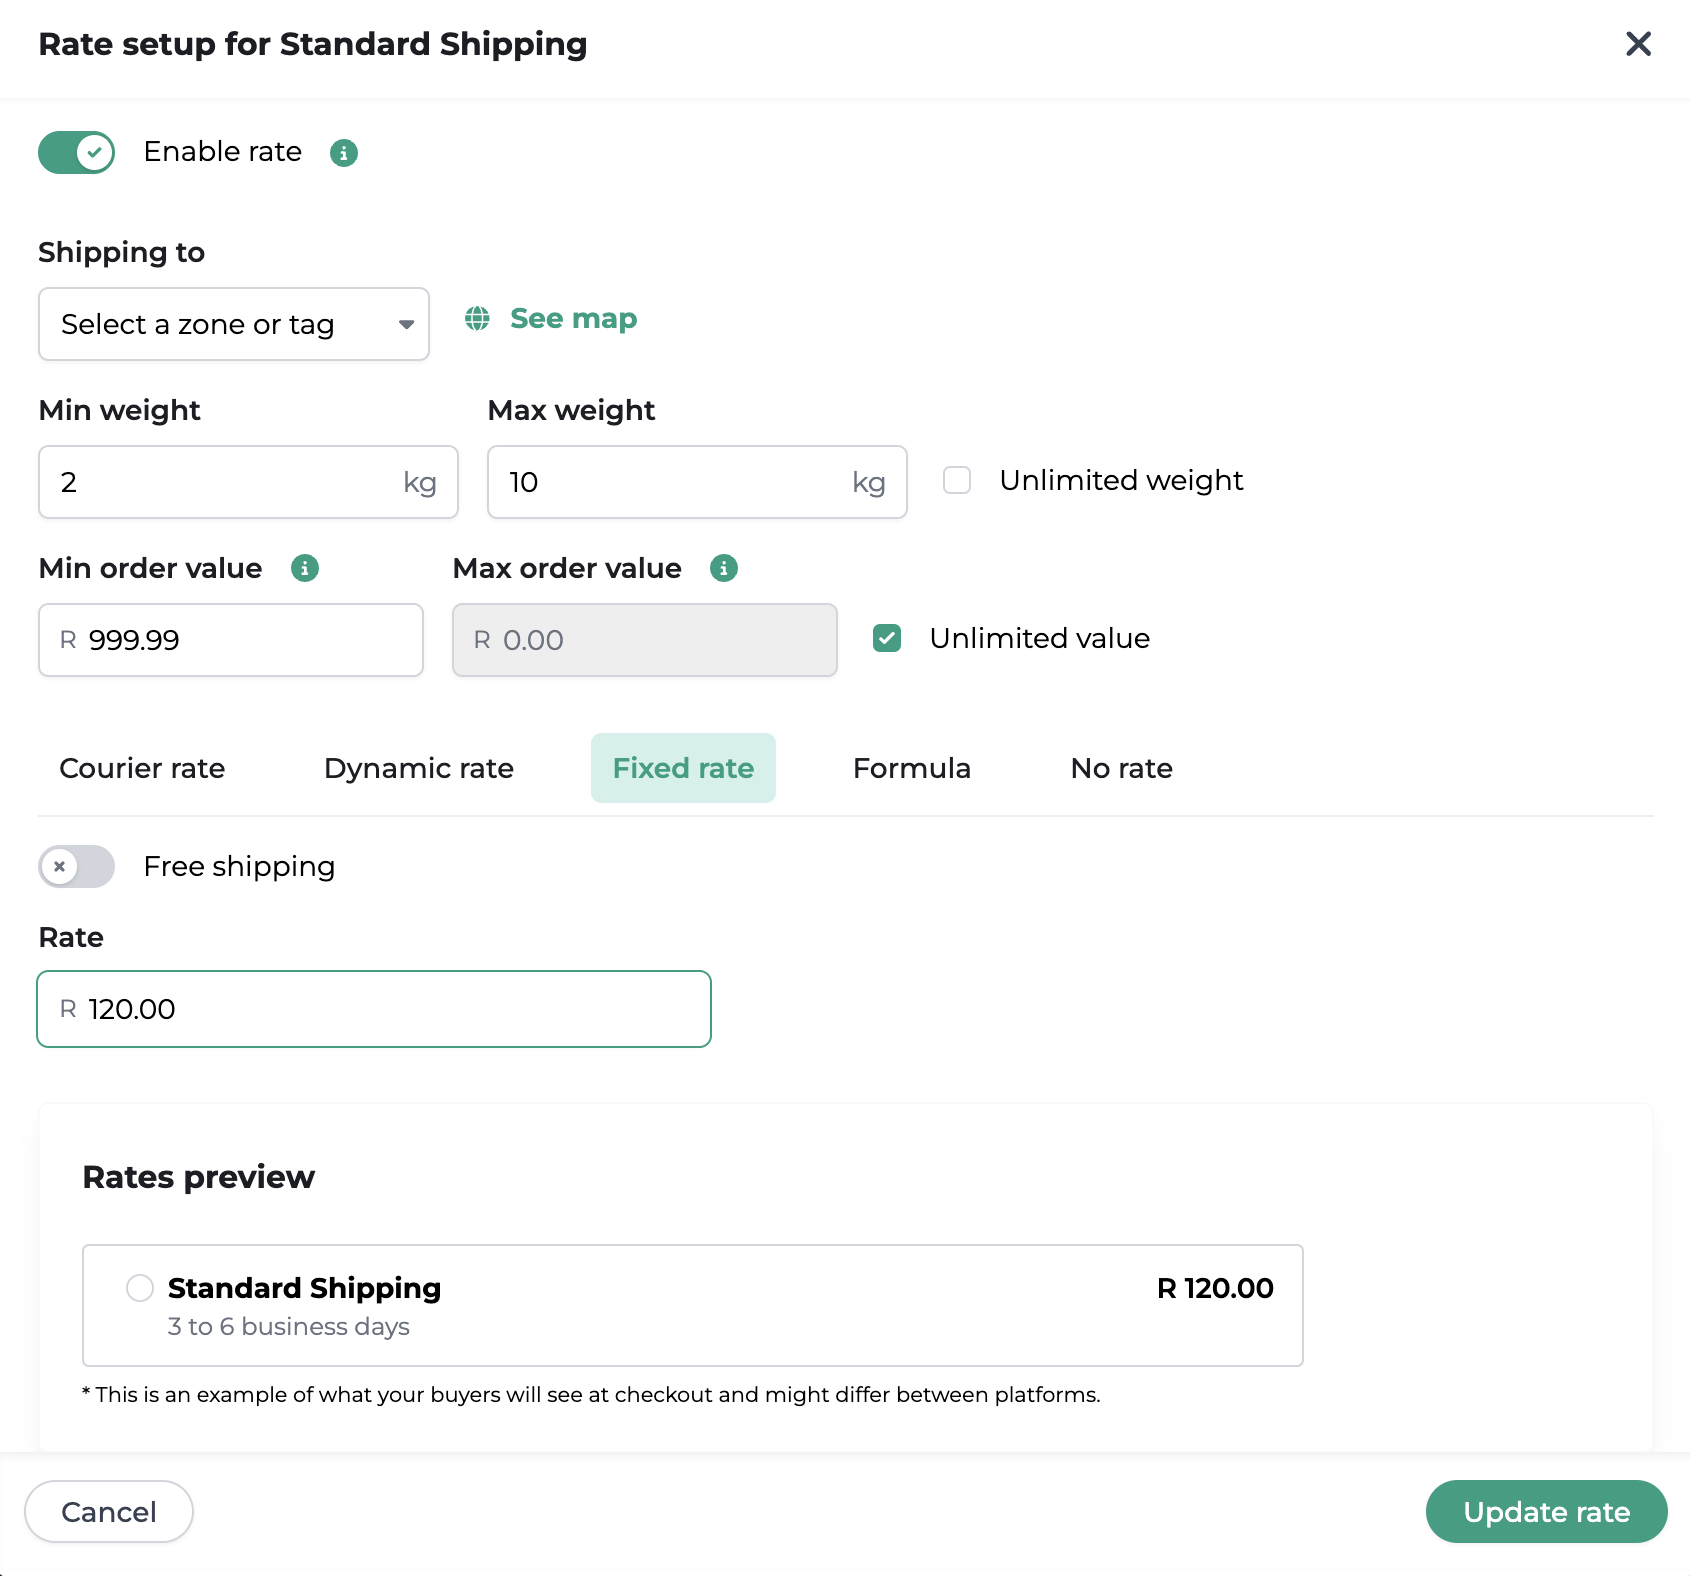The image size is (1690, 1576).
Task: Click the '3 to 6 business days' text
Action: 289,1327
